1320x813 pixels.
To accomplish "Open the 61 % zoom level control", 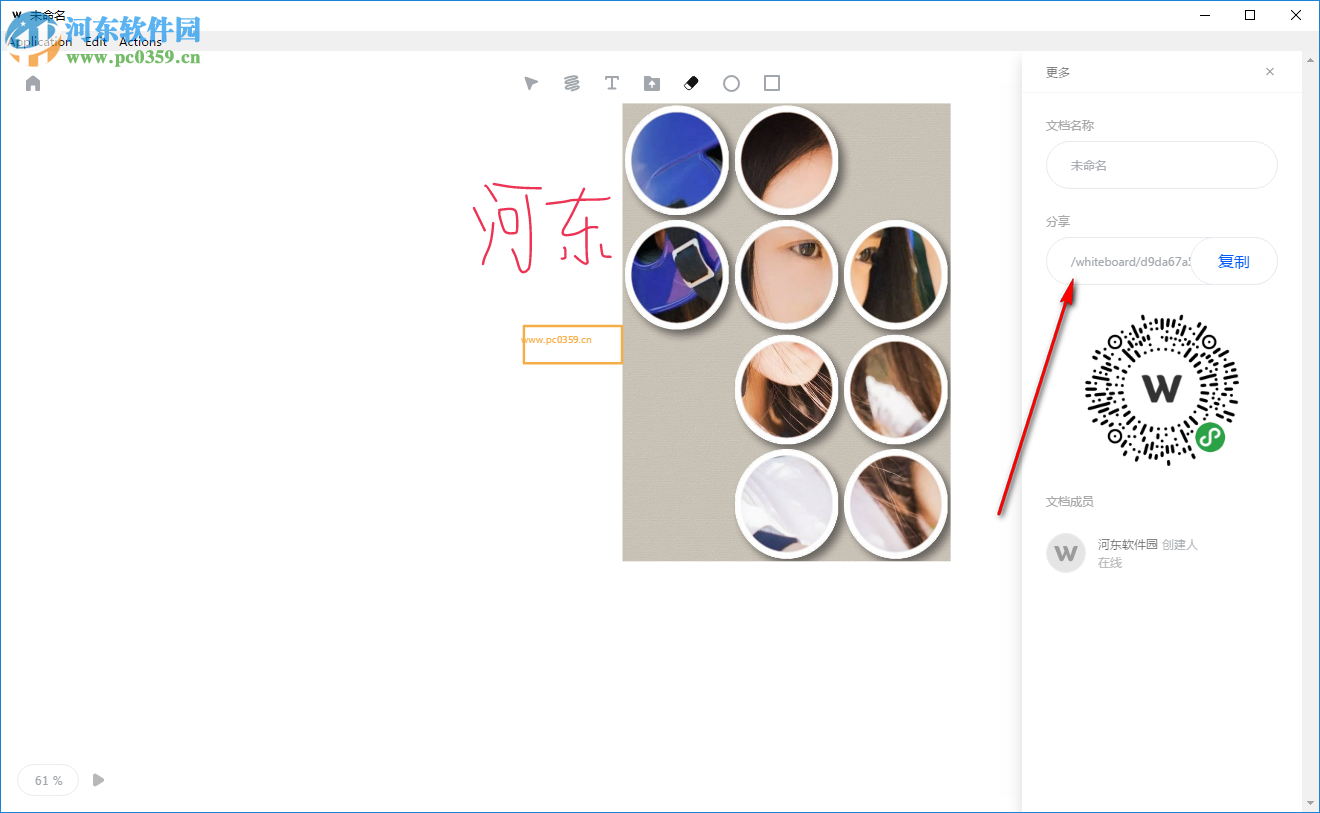I will point(48,780).
